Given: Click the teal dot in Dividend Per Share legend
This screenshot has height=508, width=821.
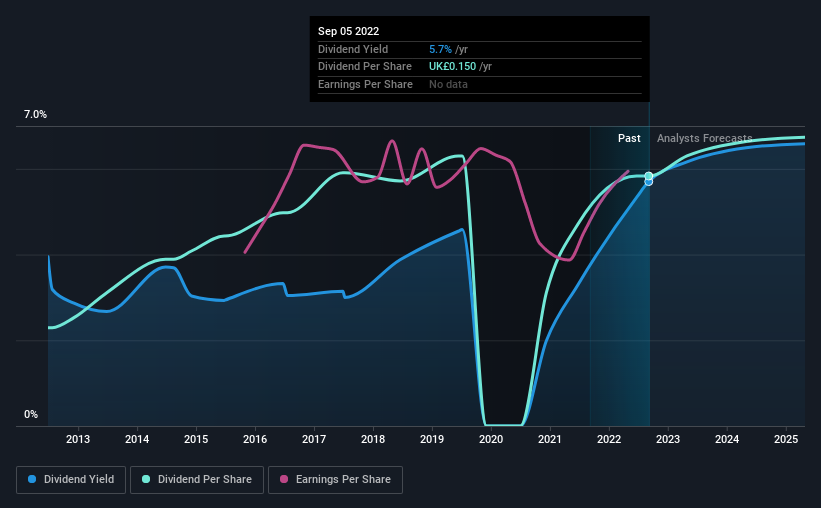Looking at the screenshot, I should [x=146, y=479].
